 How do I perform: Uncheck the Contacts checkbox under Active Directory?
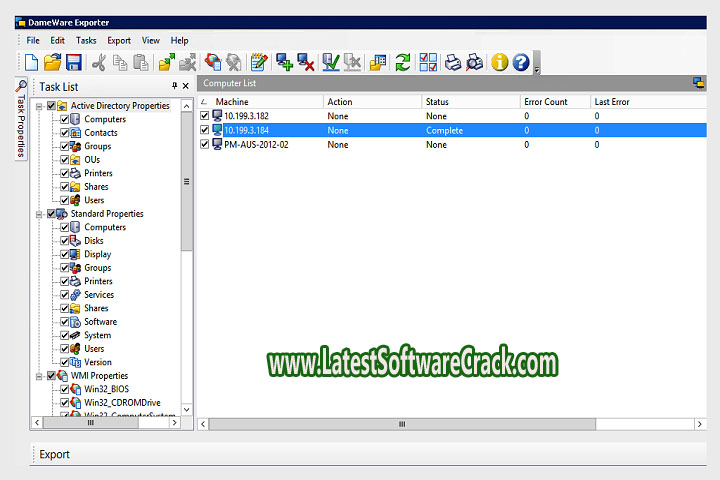(65, 133)
